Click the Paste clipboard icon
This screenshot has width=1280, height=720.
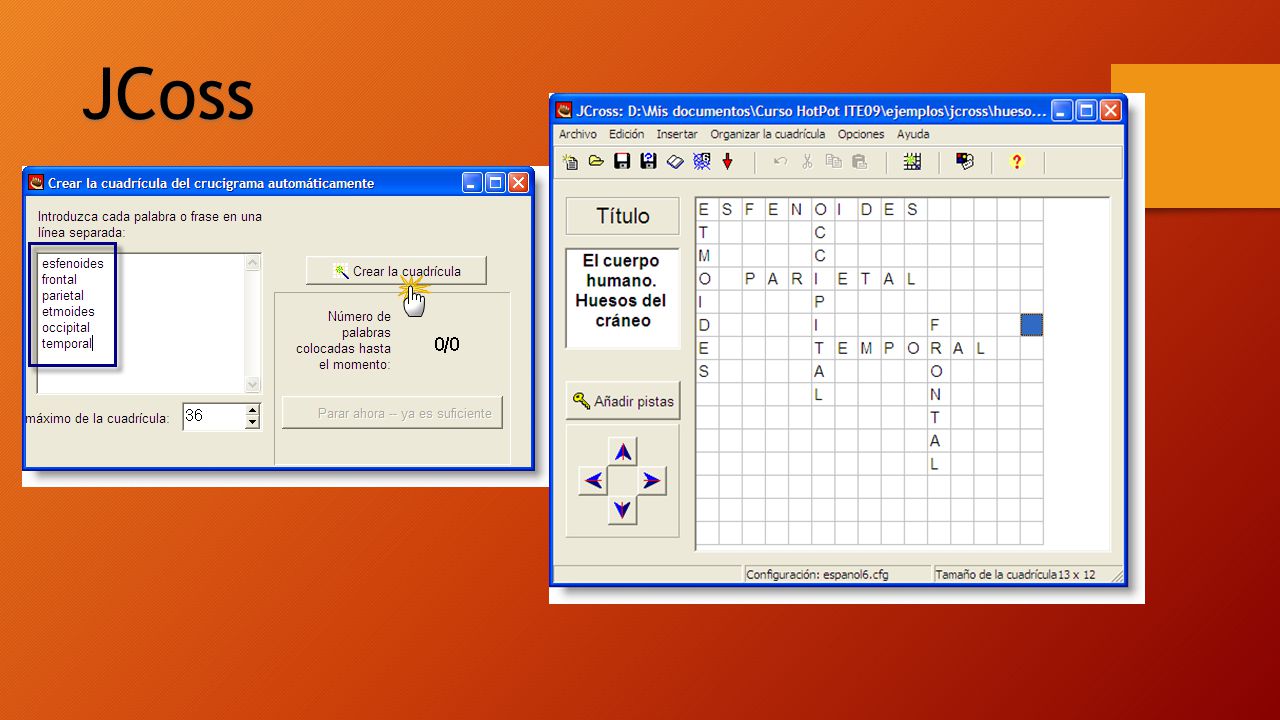point(859,161)
